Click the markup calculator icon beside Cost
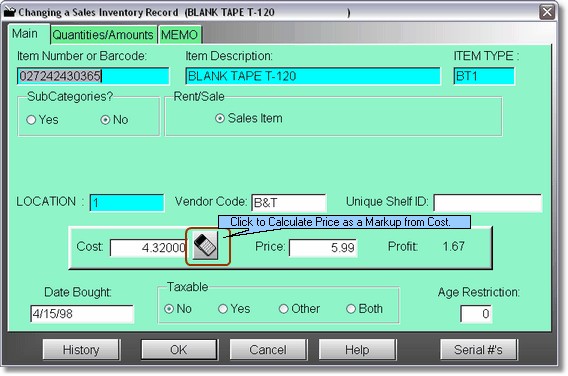Viewport: 568px width, 376px height. coord(205,246)
